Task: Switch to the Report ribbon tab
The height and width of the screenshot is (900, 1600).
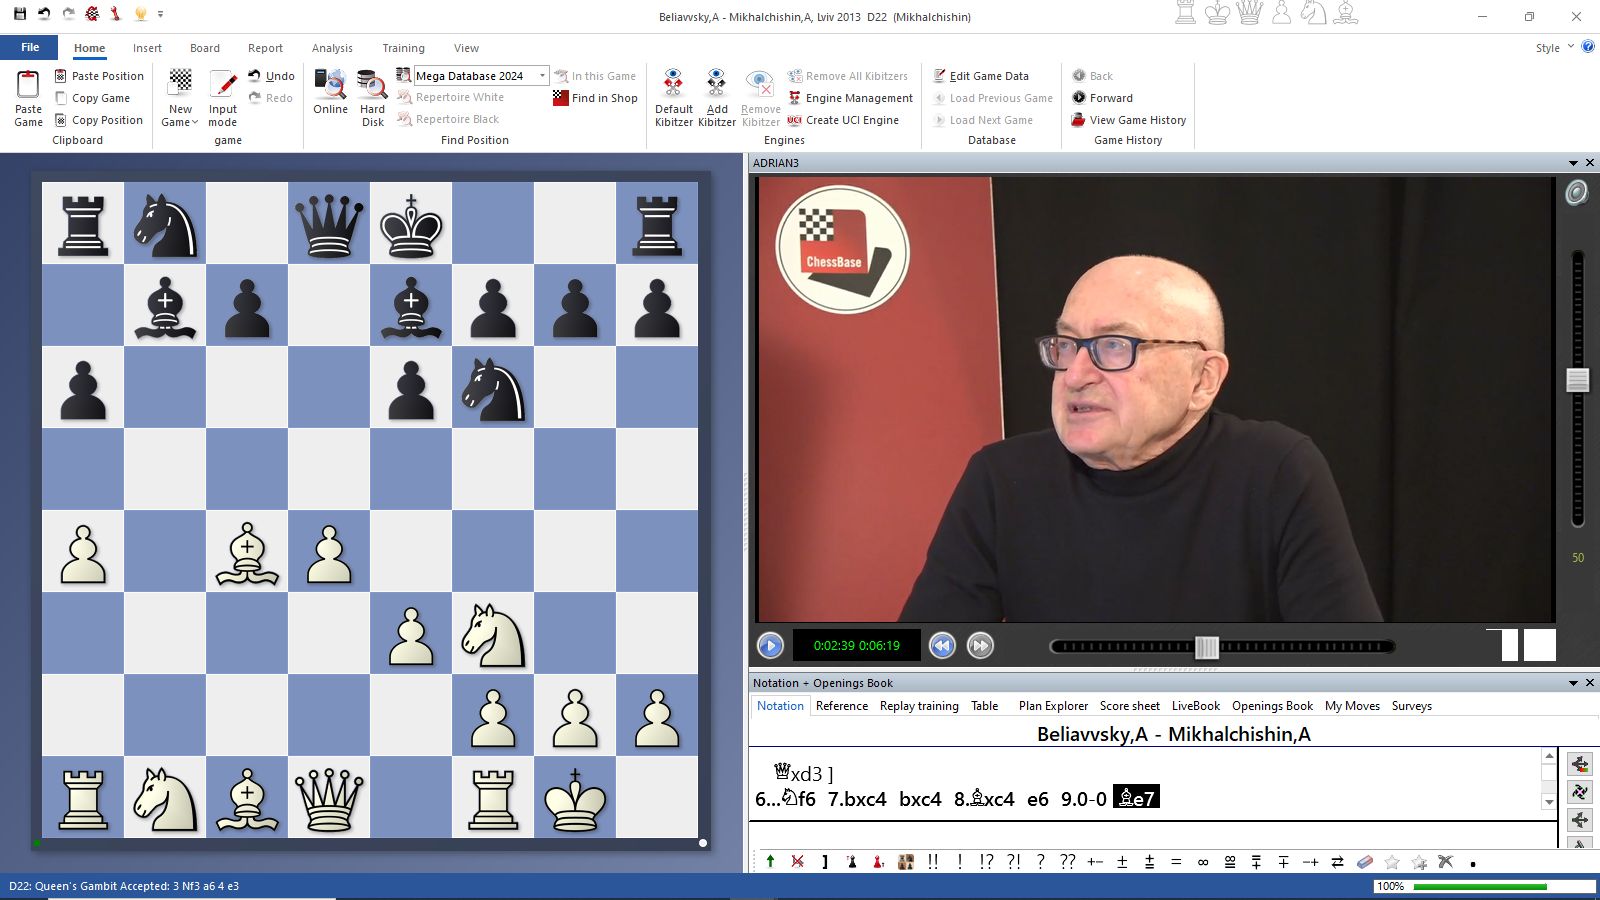Action: [x=265, y=48]
